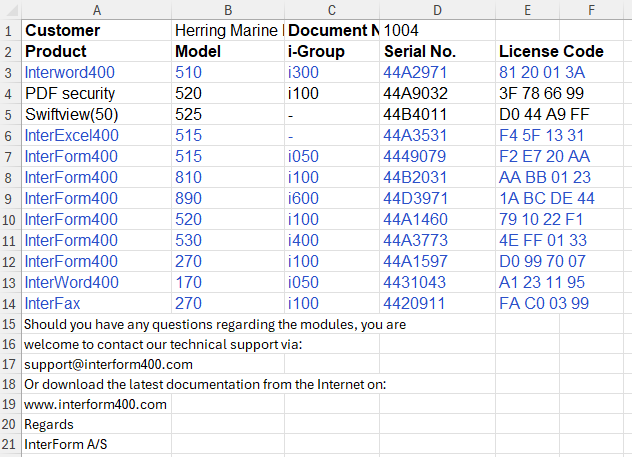The height and width of the screenshot is (457, 632).
Task: Click the License Code header cell
Action: tap(559, 51)
